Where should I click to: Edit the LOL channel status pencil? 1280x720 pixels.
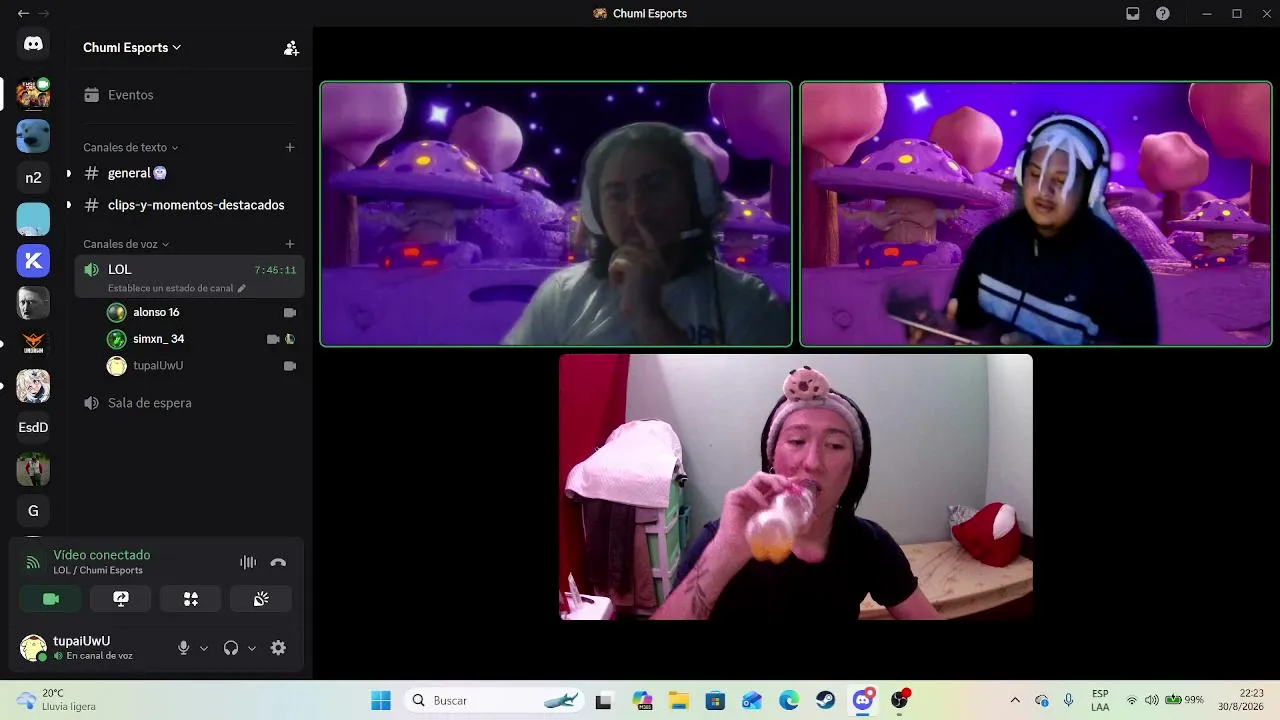241,288
